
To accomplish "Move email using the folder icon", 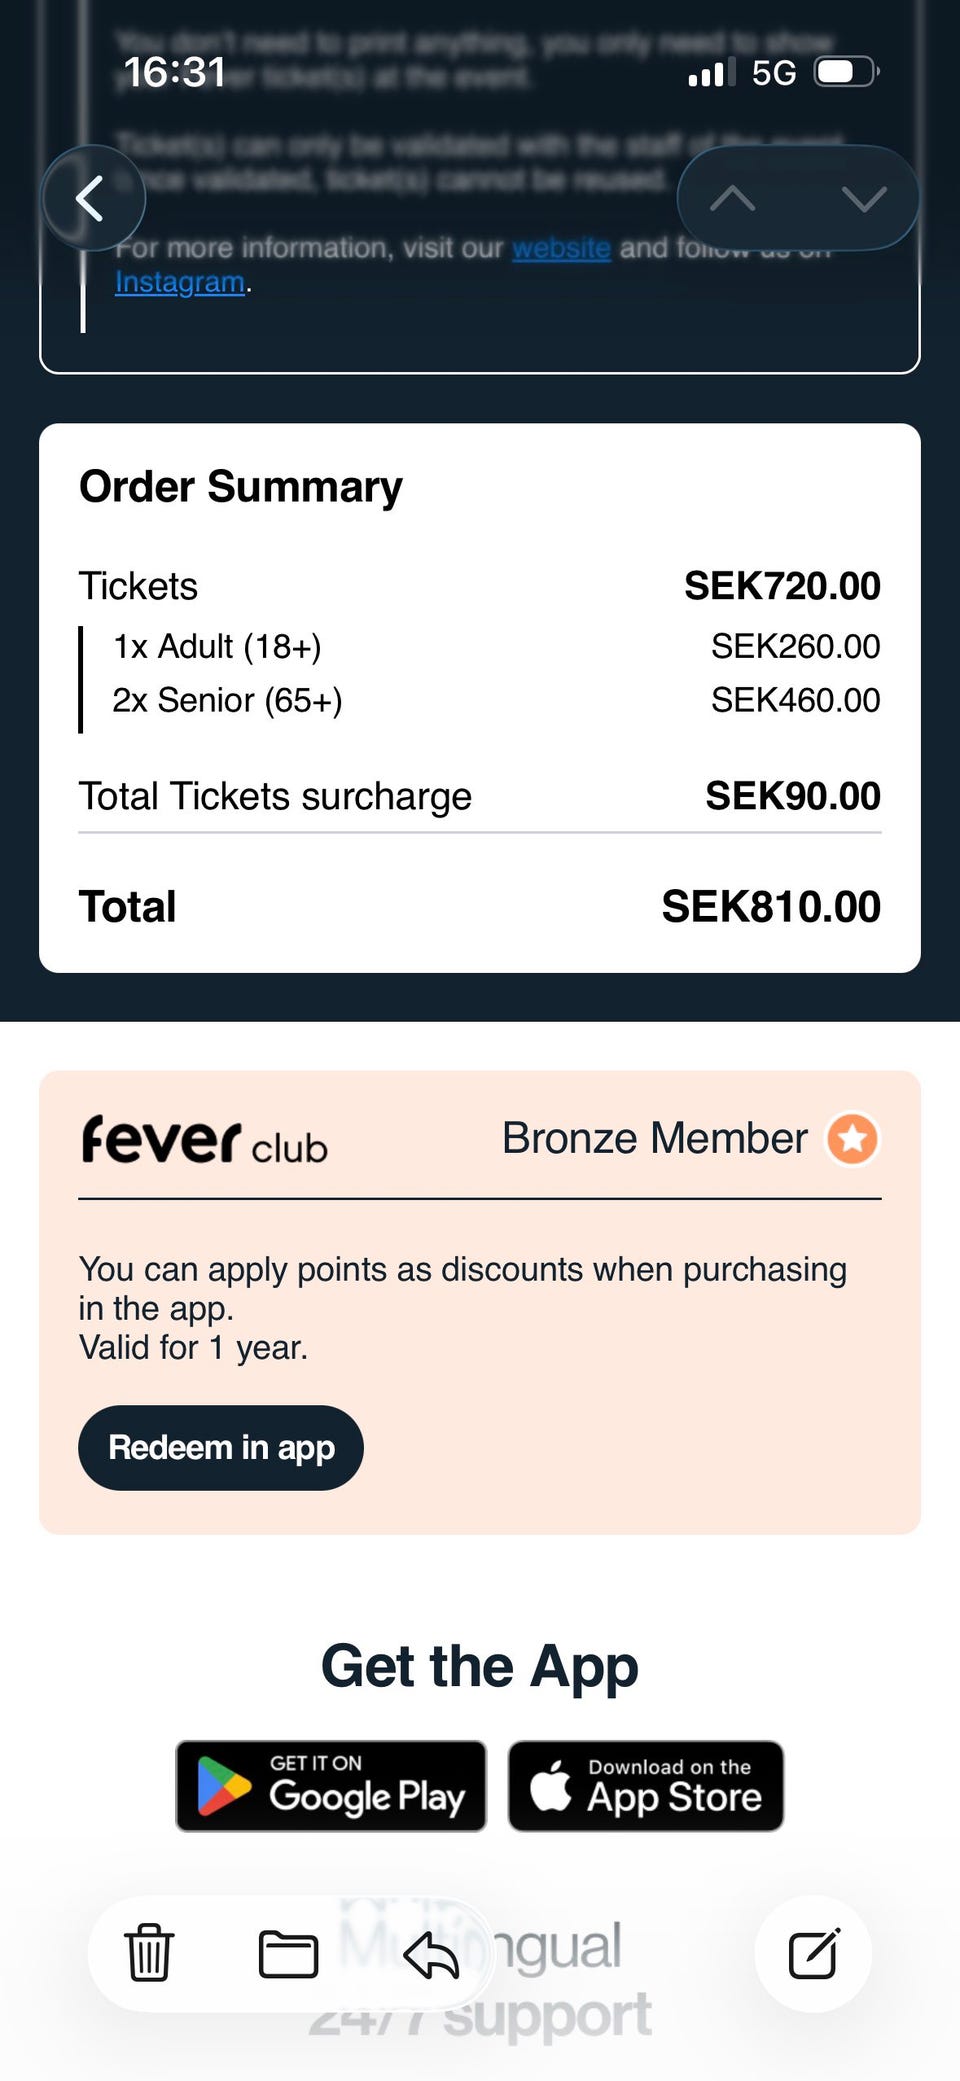I will tap(288, 1954).
